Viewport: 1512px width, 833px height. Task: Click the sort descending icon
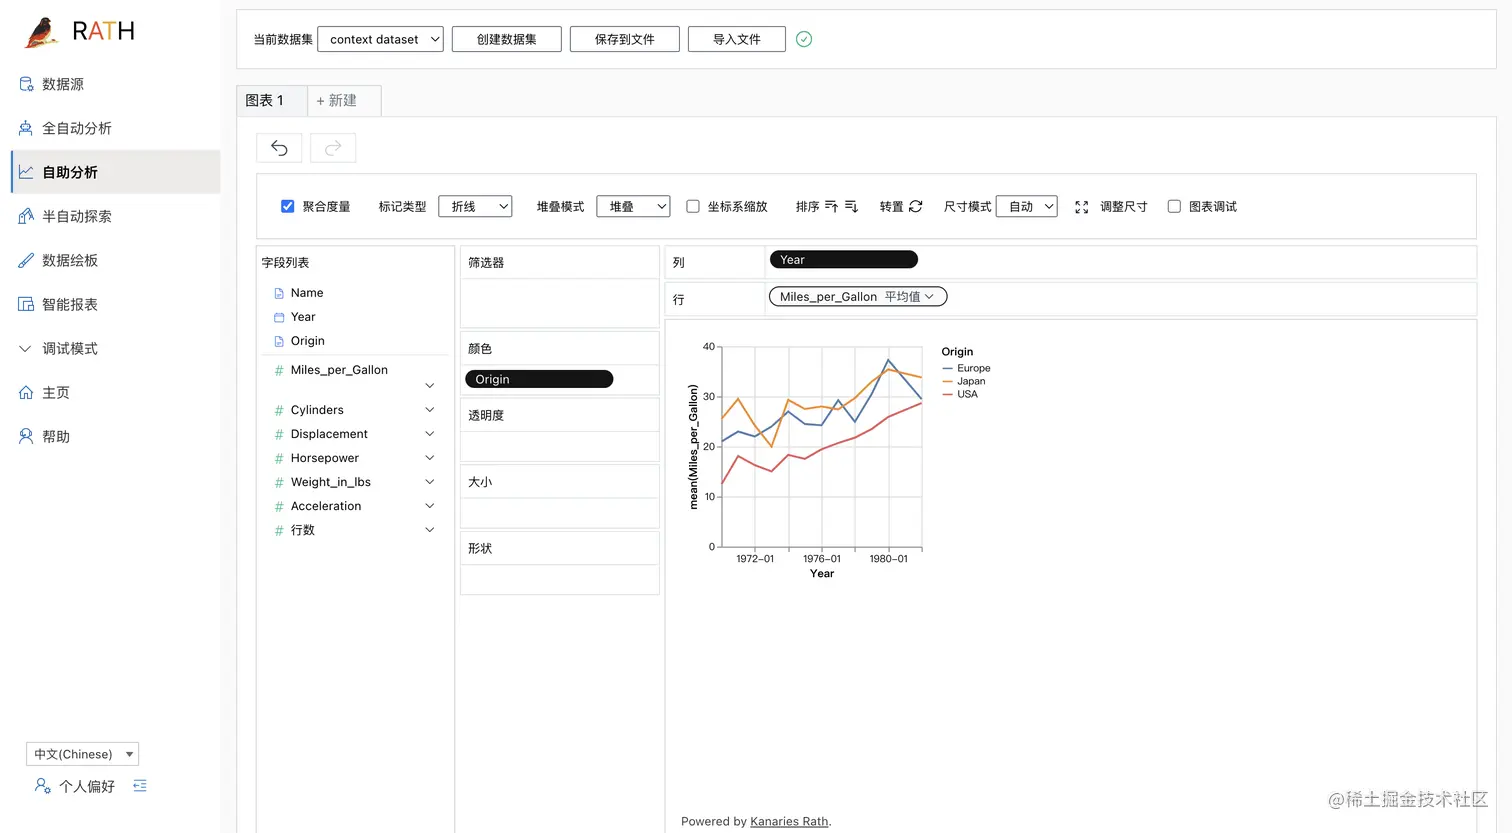pyautogui.click(x=851, y=206)
